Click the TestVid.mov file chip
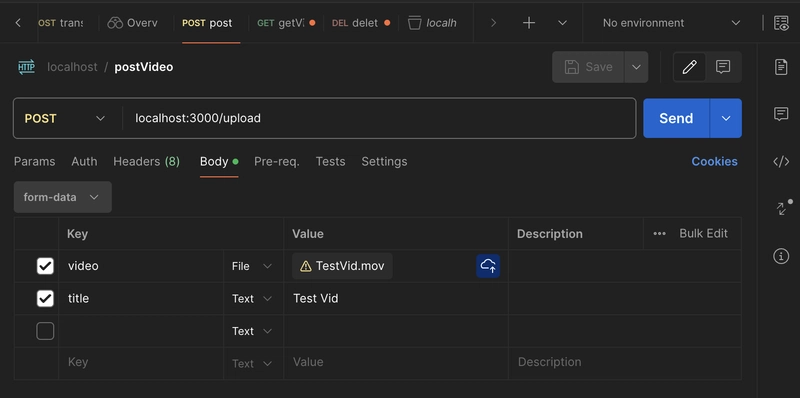The image size is (800, 398). coord(342,266)
